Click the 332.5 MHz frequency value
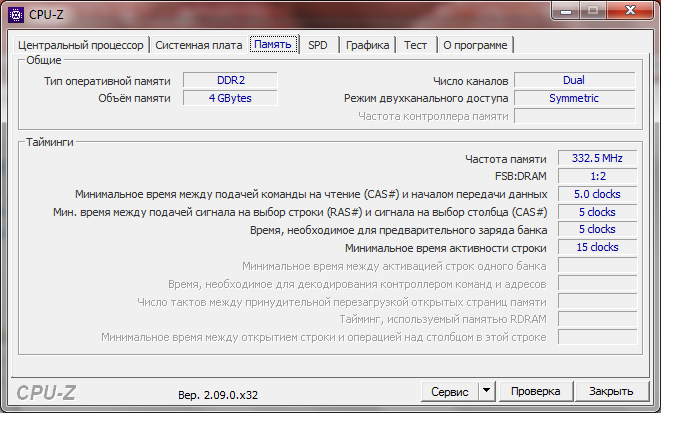 tap(597, 158)
